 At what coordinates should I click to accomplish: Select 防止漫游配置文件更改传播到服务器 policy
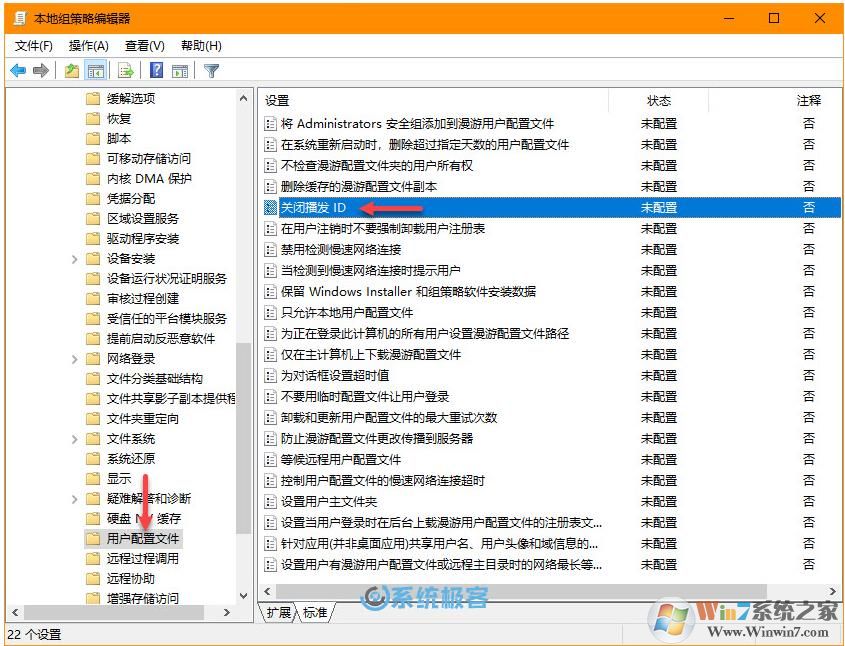377,439
